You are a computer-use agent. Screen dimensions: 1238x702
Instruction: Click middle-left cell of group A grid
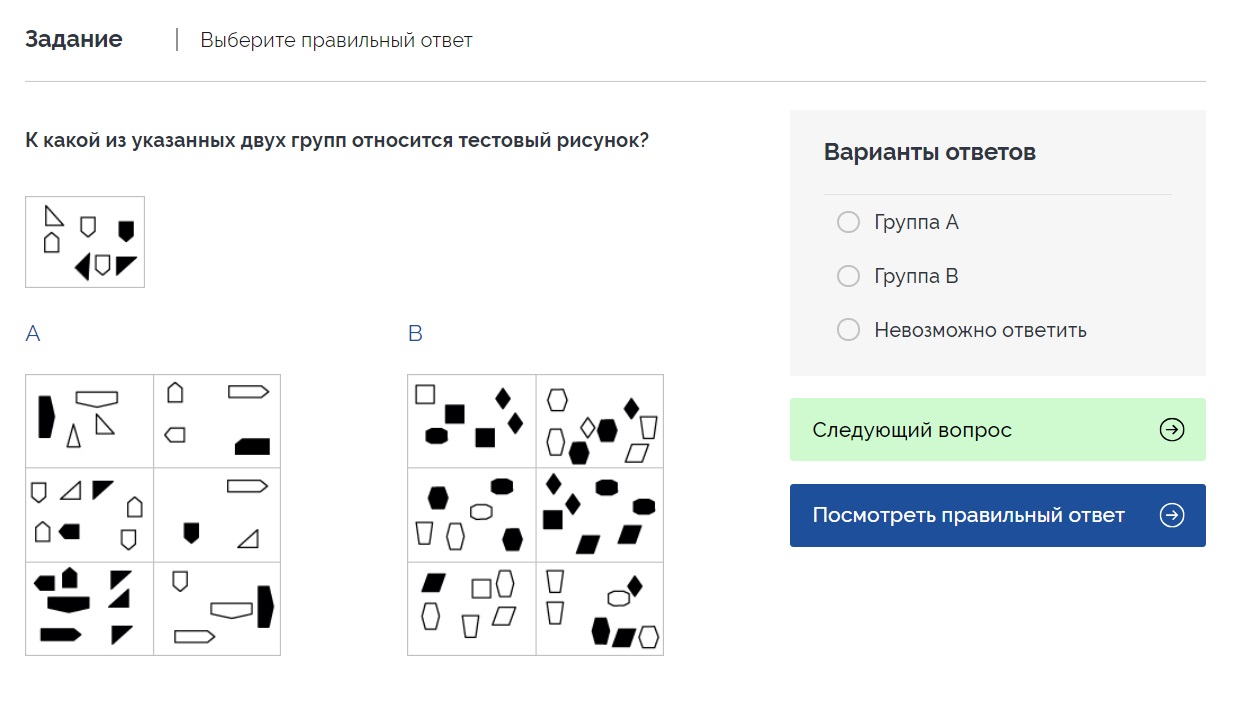point(90,514)
